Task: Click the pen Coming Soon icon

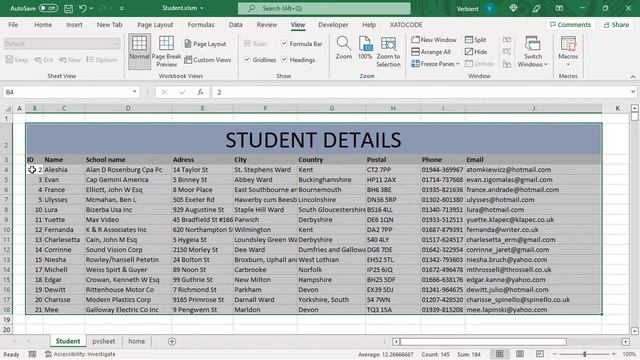Action: 536,8
